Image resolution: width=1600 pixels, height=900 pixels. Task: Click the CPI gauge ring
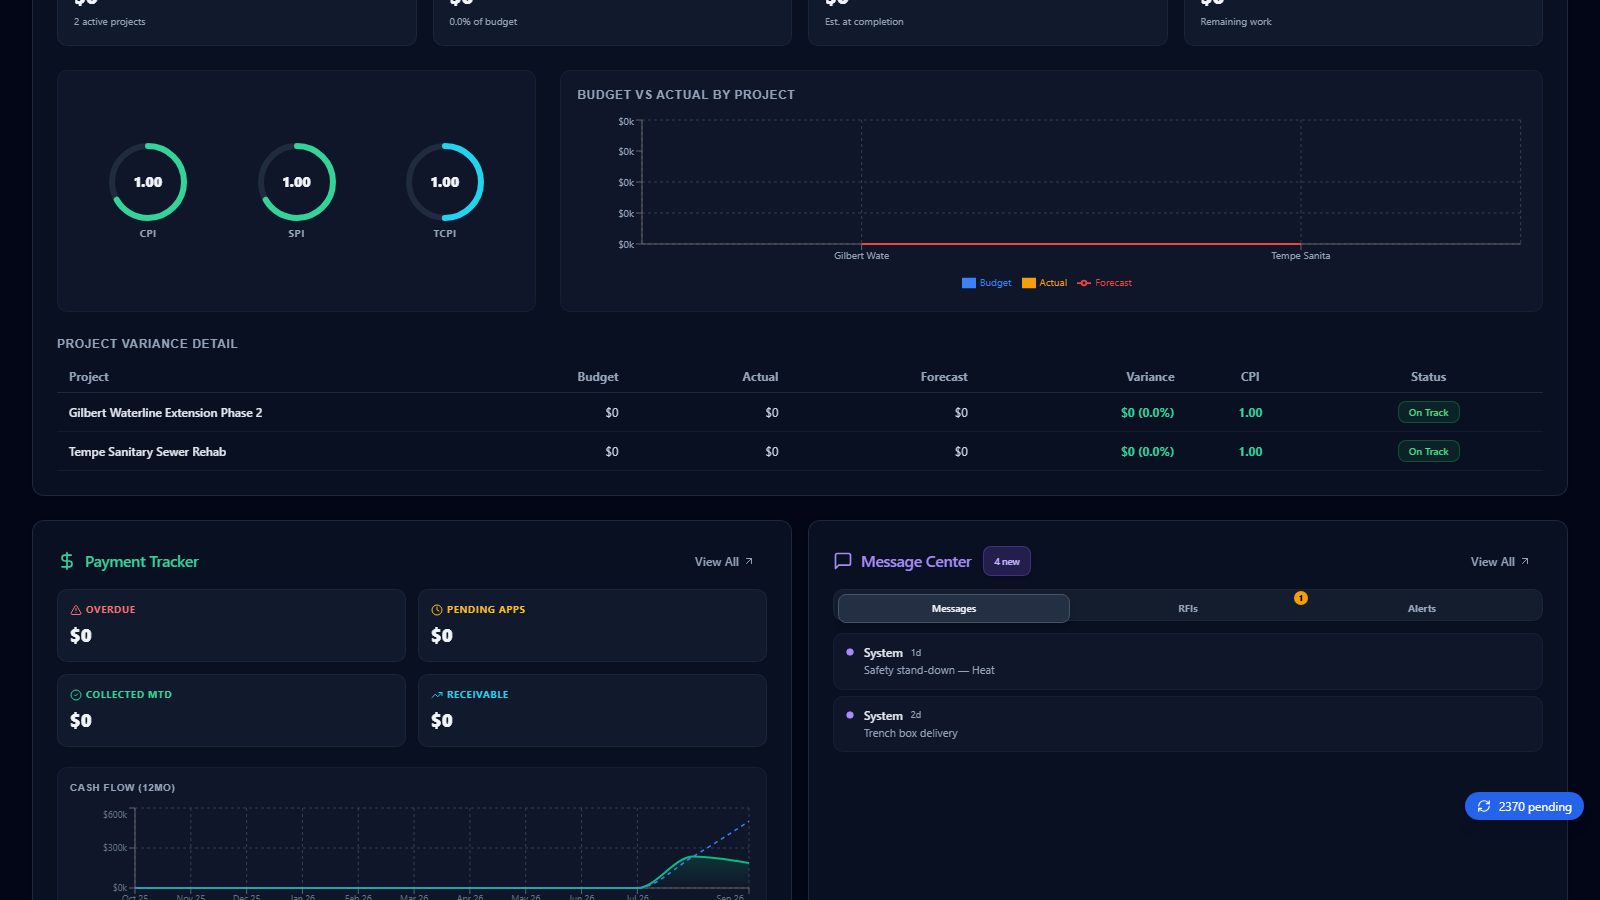148,182
